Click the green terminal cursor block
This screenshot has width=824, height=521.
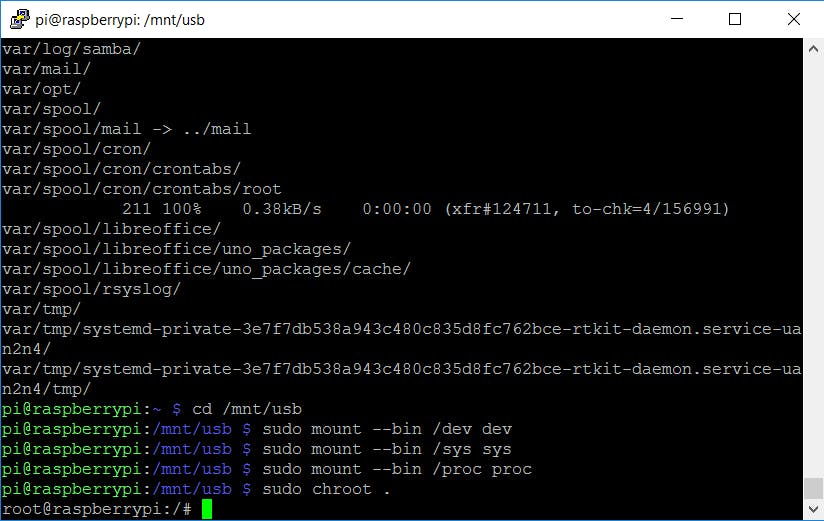coord(207,509)
